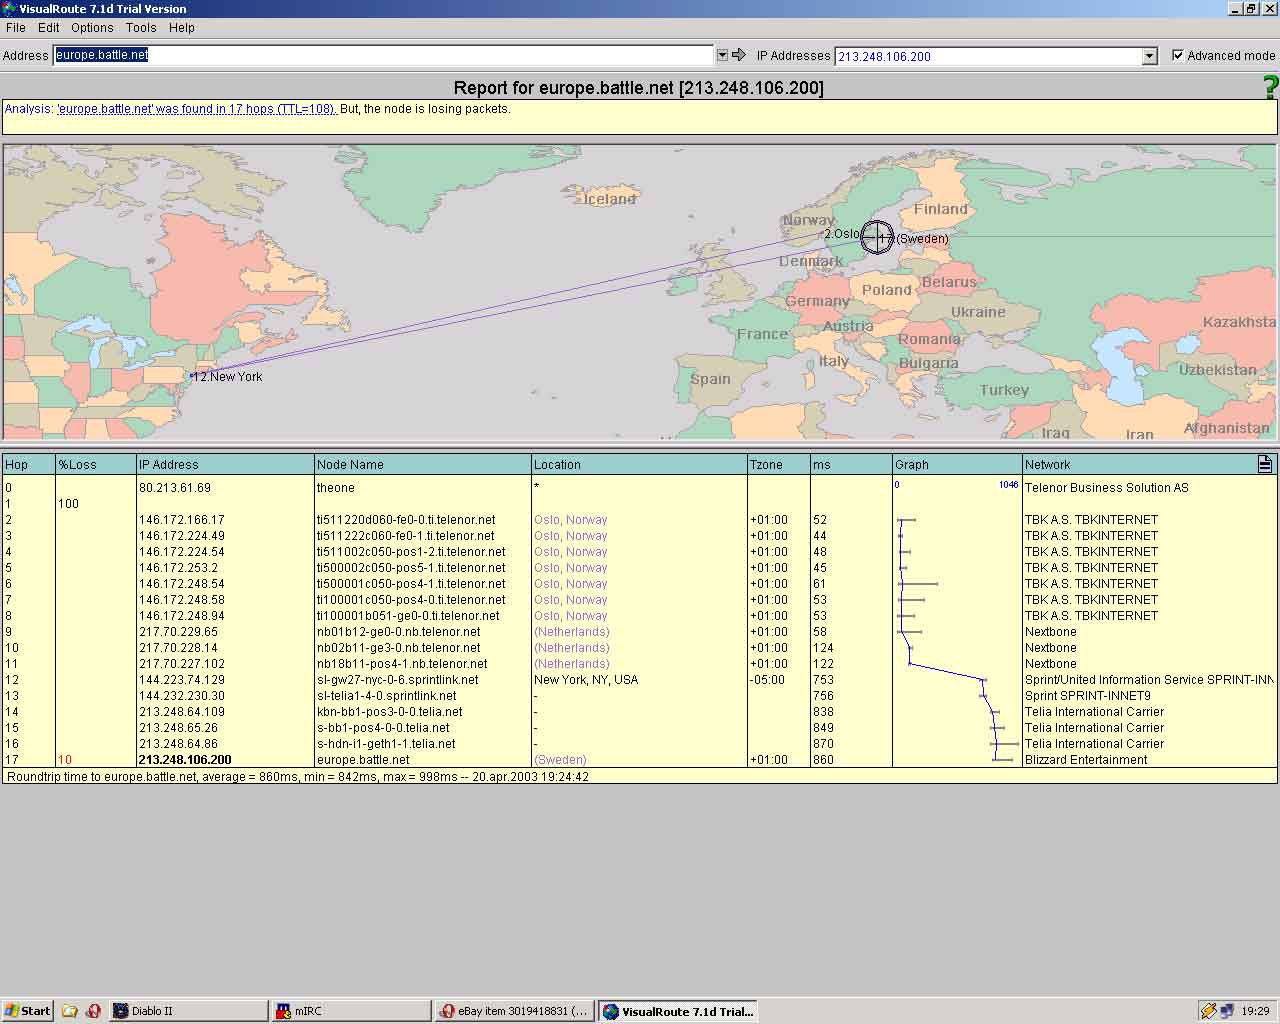Expand the Address history dropdown arrow
Image resolution: width=1280 pixels, height=1024 pixels.
722,55
